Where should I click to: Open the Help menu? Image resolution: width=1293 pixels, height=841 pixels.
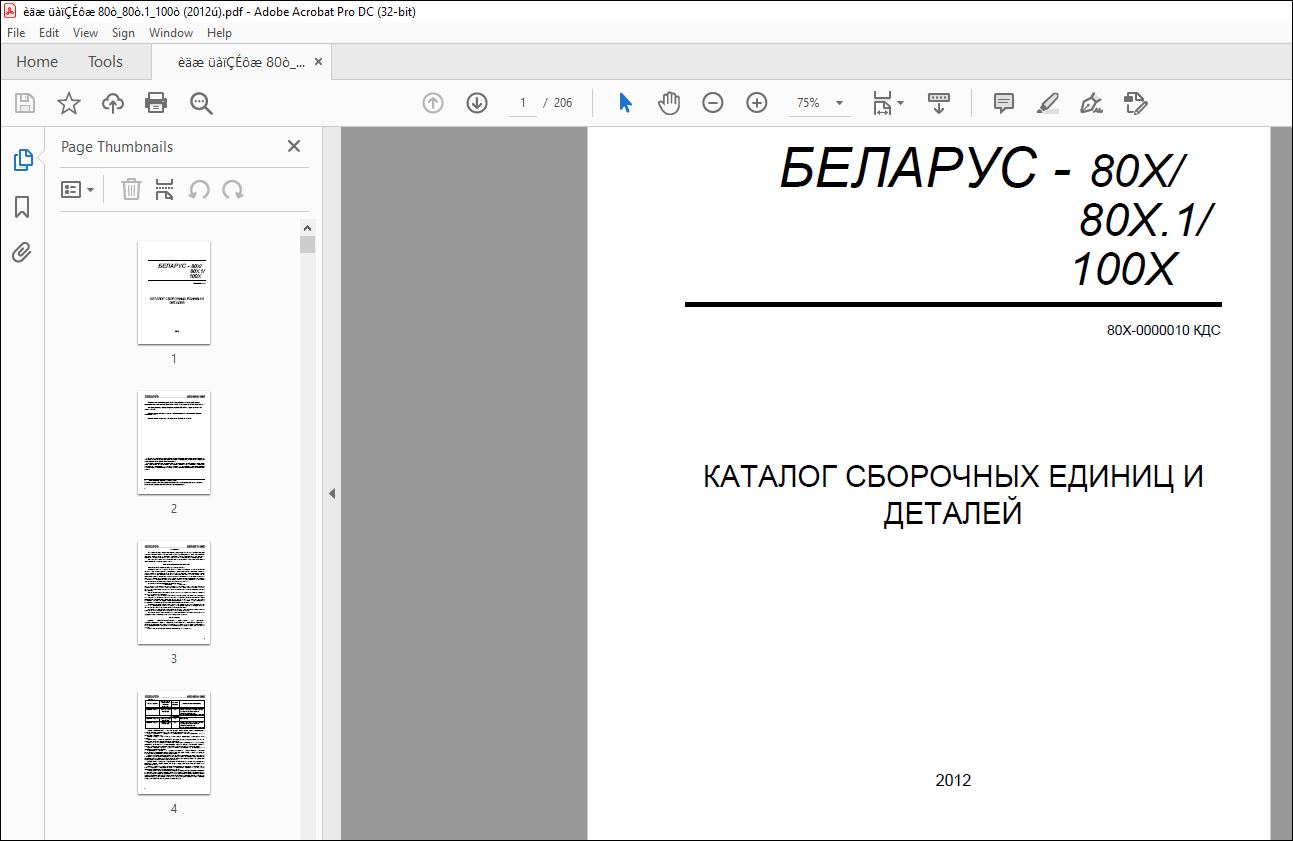point(219,33)
